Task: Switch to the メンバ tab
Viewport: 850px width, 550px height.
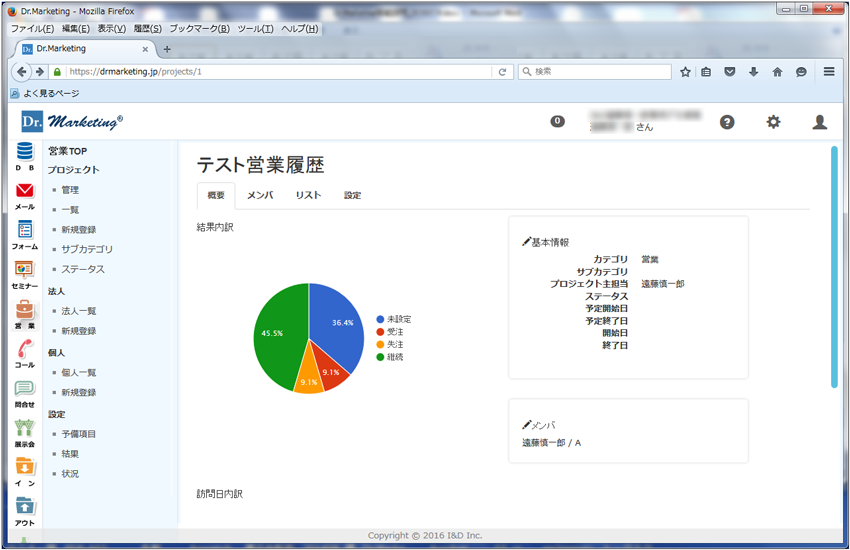Action: tap(260, 195)
